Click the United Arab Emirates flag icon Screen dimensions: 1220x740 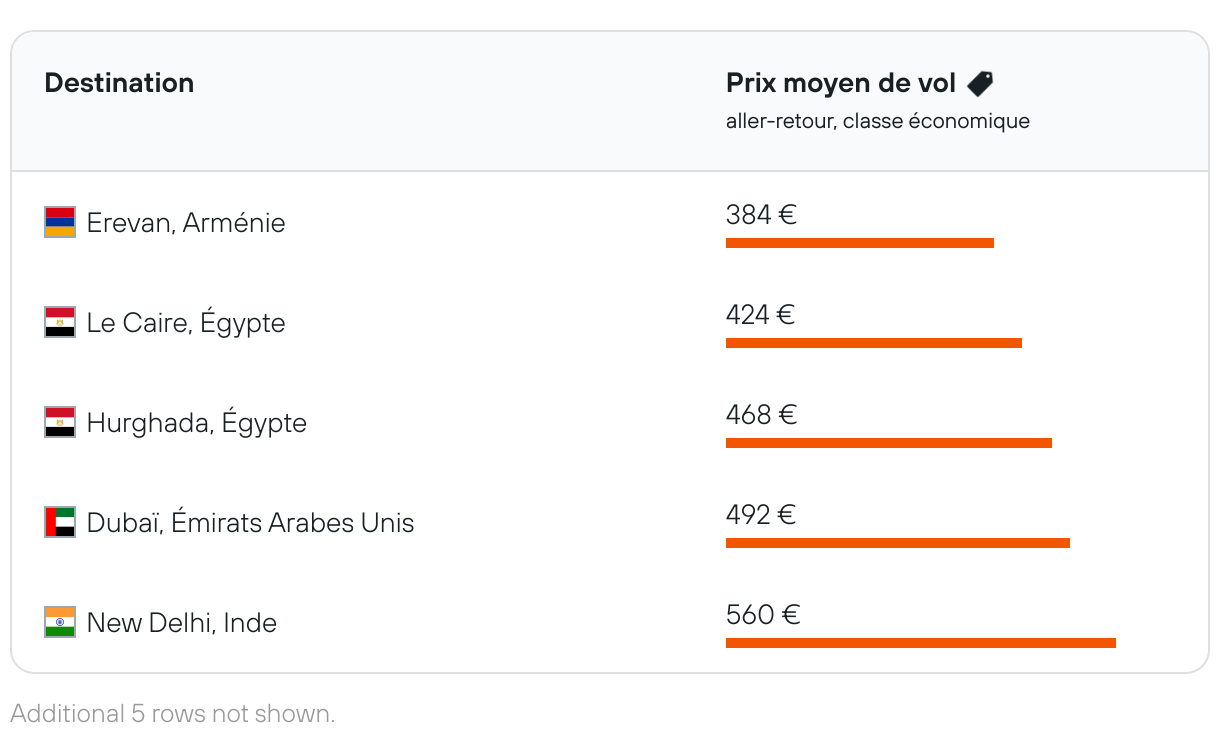(60, 522)
